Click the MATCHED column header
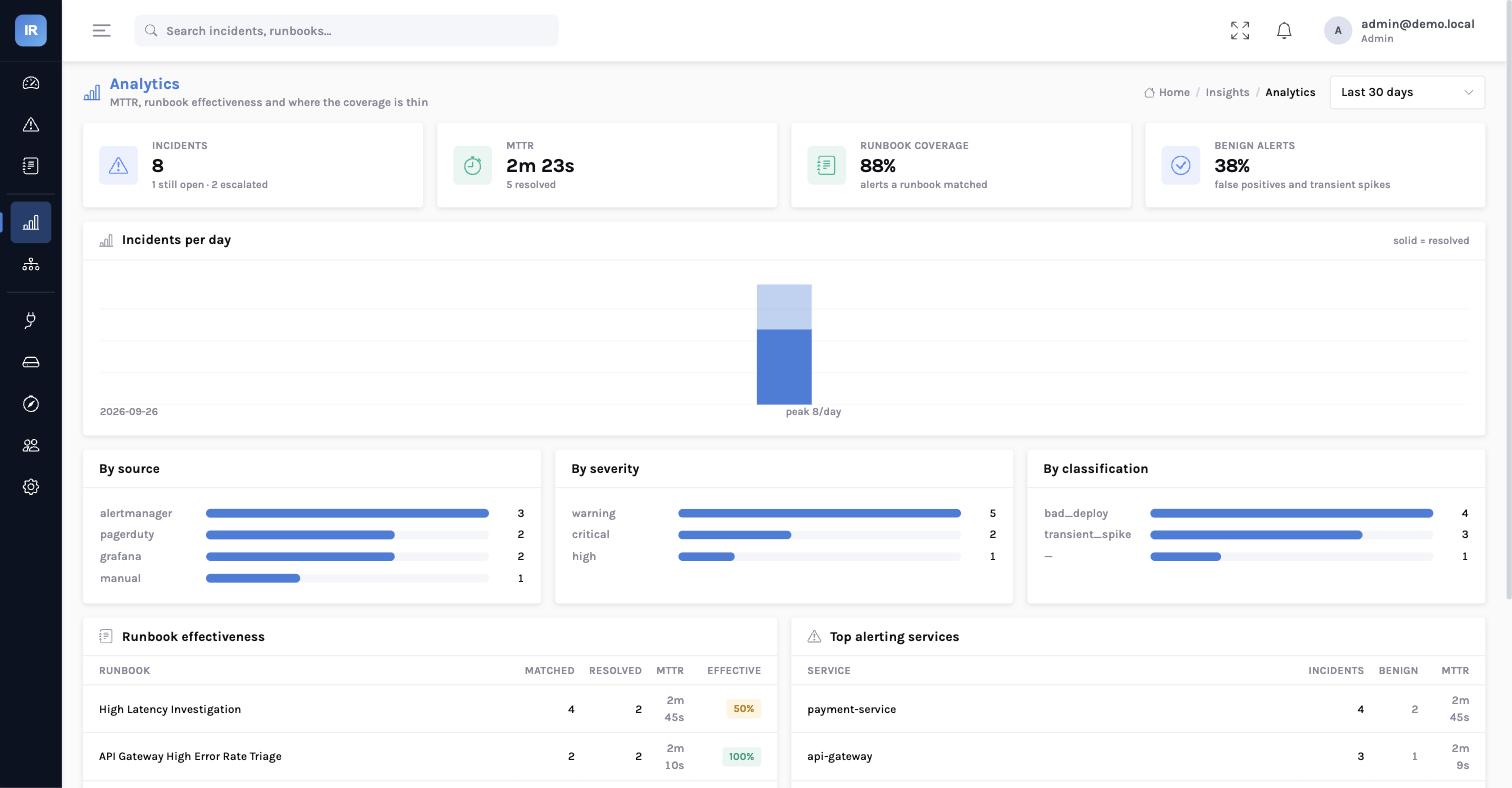The width and height of the screenshot is (1512, 788). (549, 671)
